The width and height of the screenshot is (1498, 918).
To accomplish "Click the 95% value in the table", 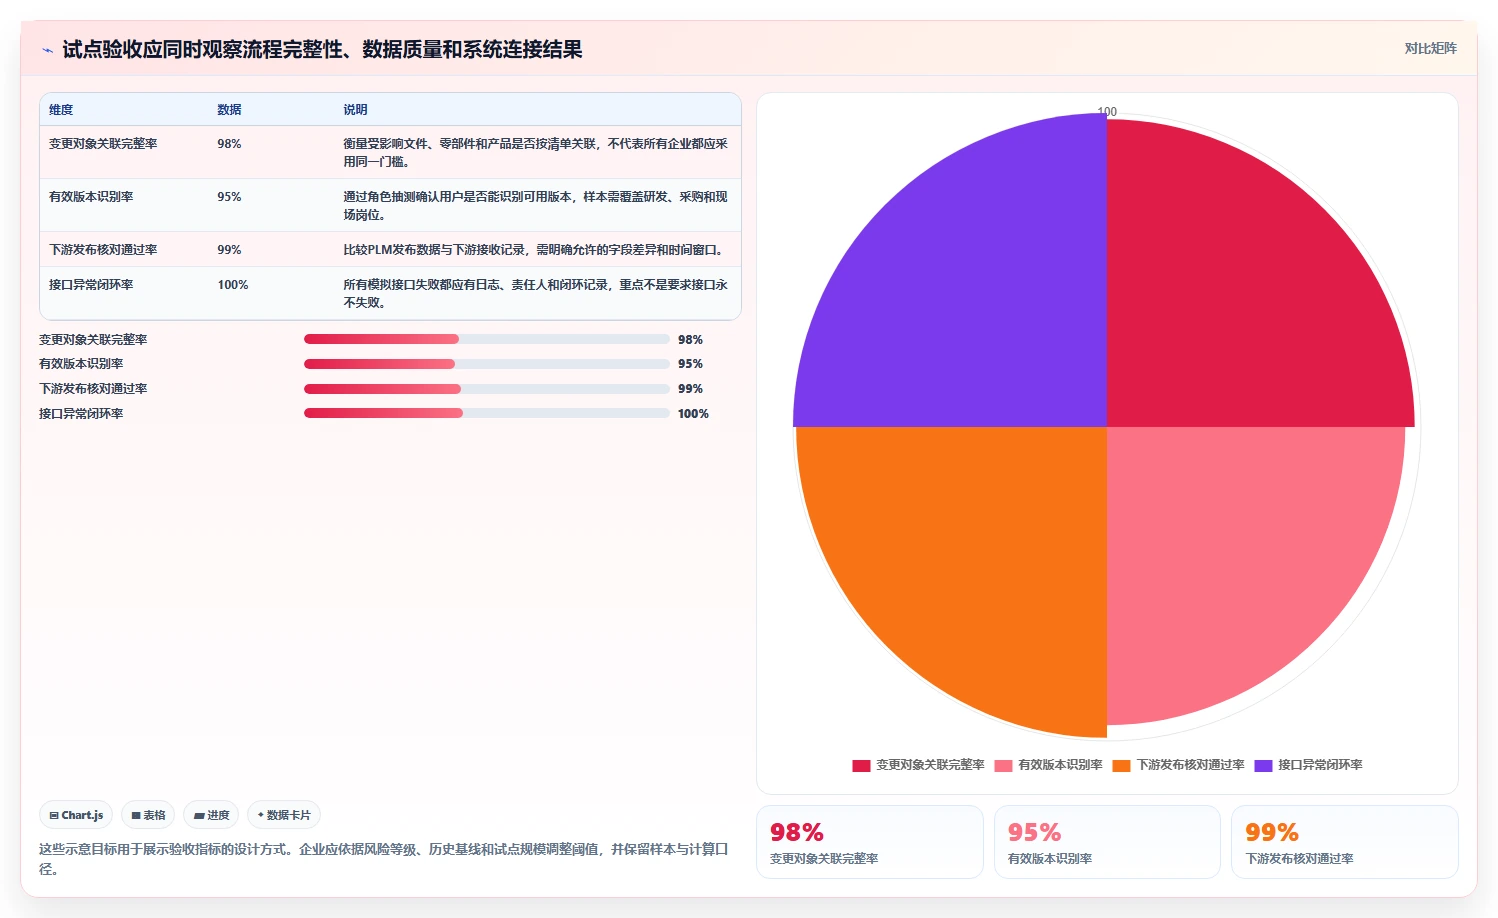I will pyautogui.click(x=229, y=197).
